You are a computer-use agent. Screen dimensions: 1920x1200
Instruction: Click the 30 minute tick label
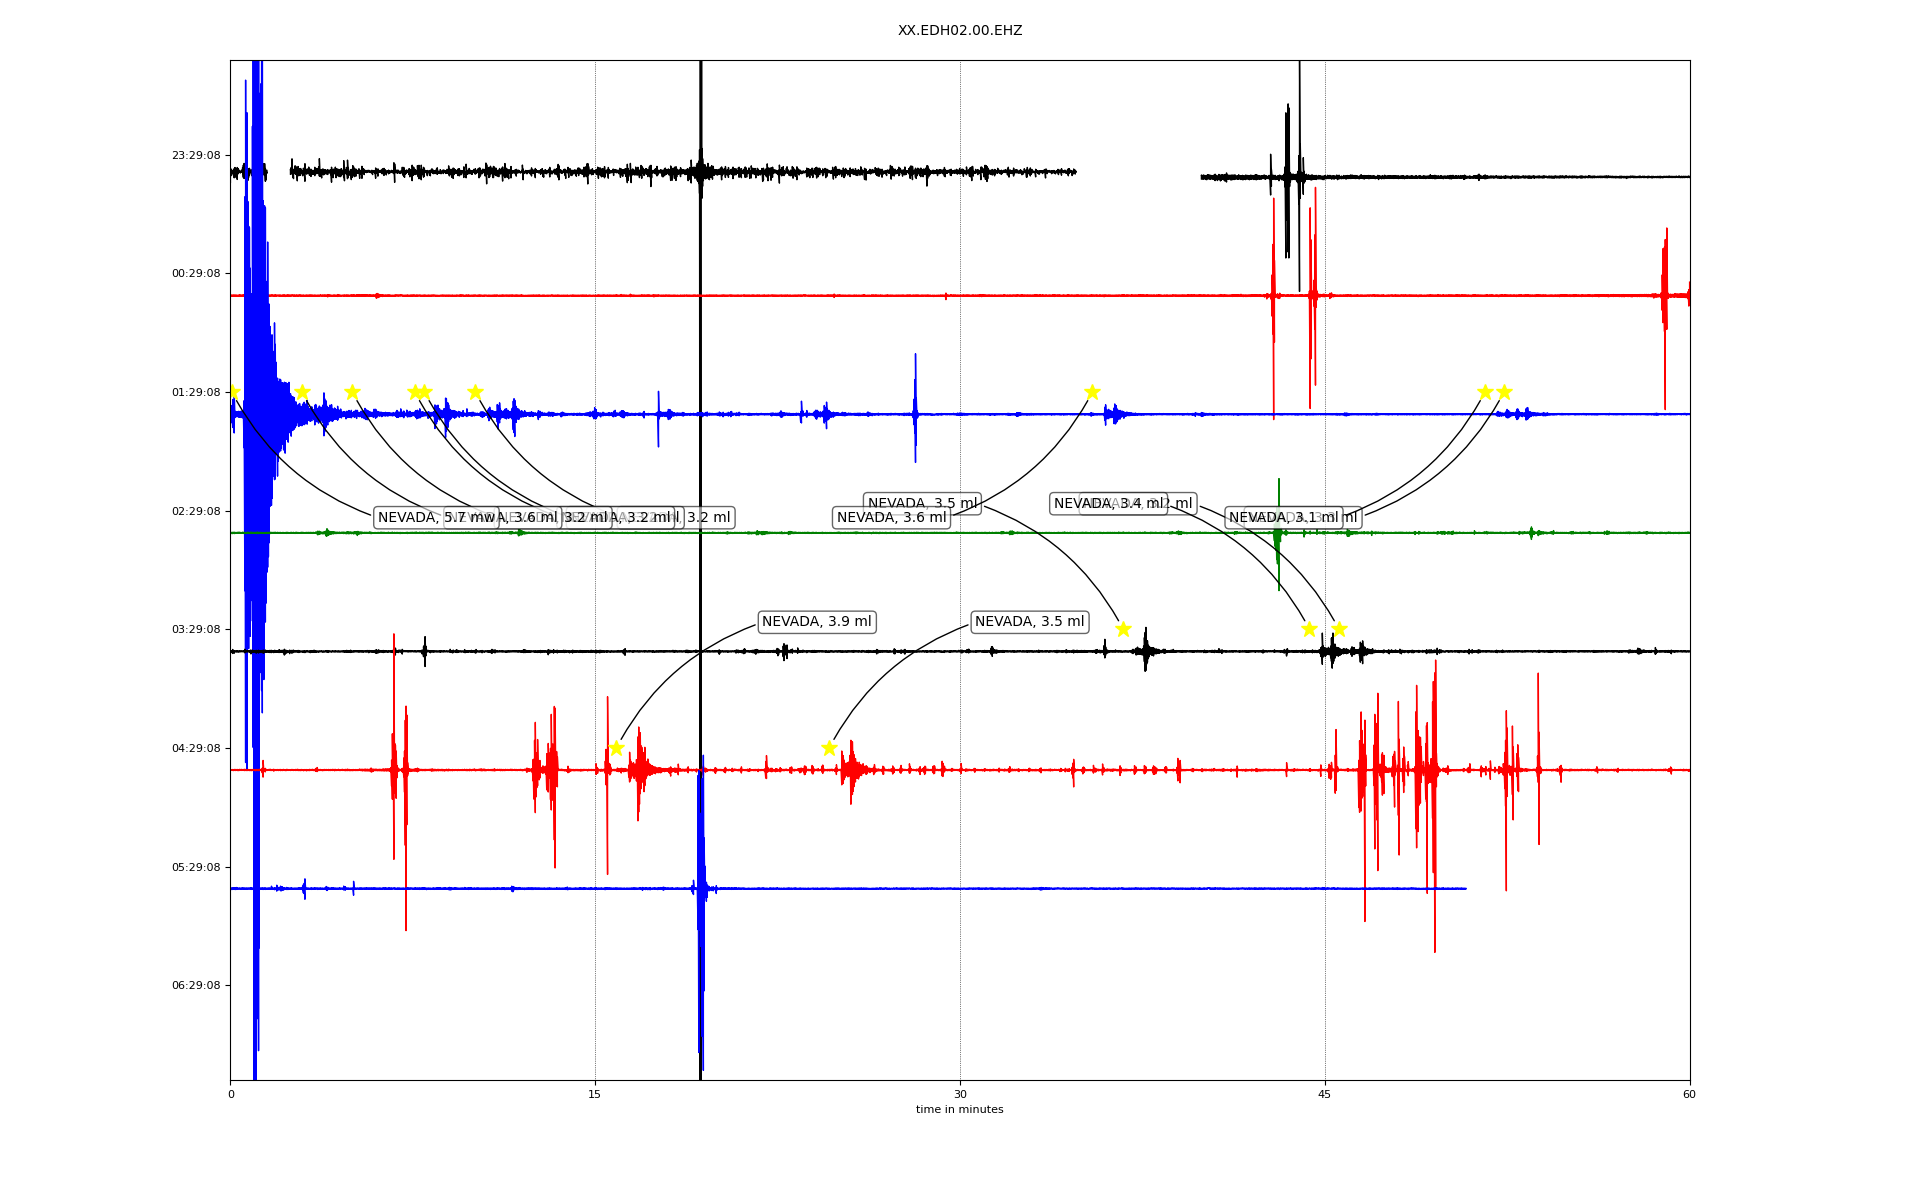tap(960, 1095)
